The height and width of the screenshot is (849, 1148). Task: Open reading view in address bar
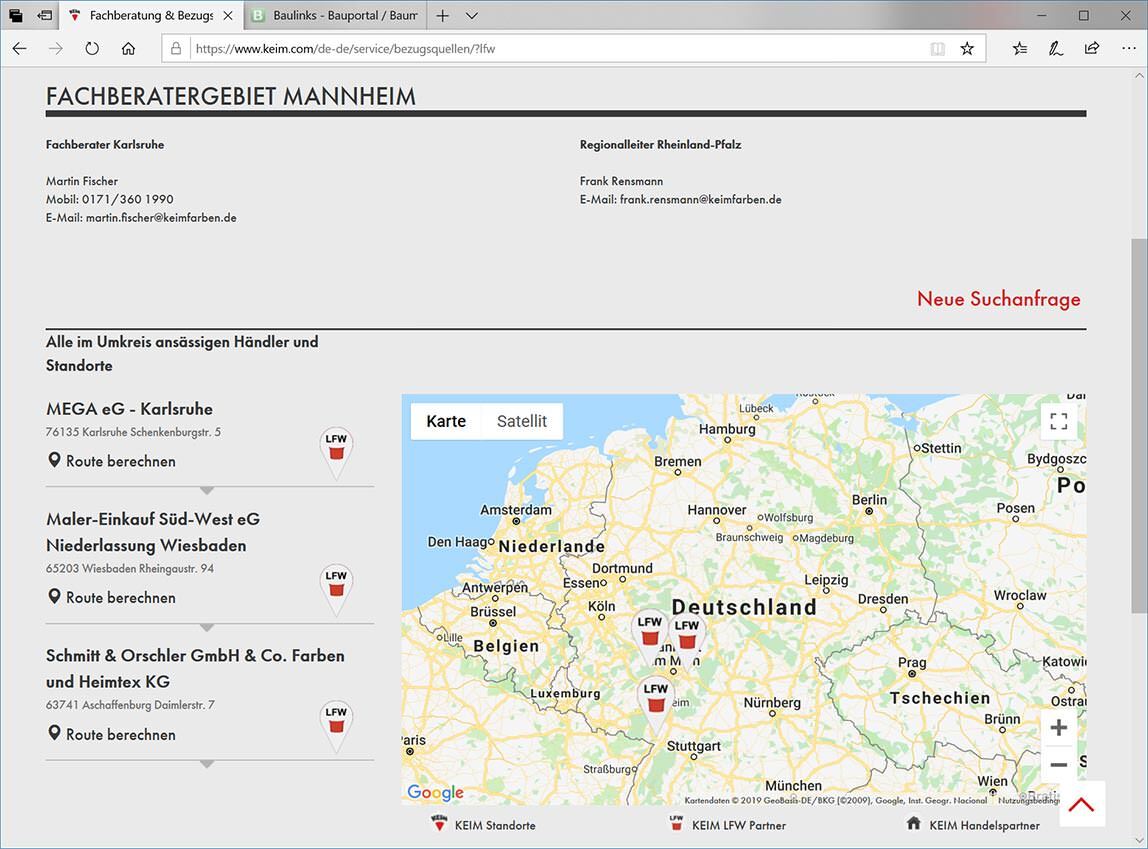tap(937, 49)
